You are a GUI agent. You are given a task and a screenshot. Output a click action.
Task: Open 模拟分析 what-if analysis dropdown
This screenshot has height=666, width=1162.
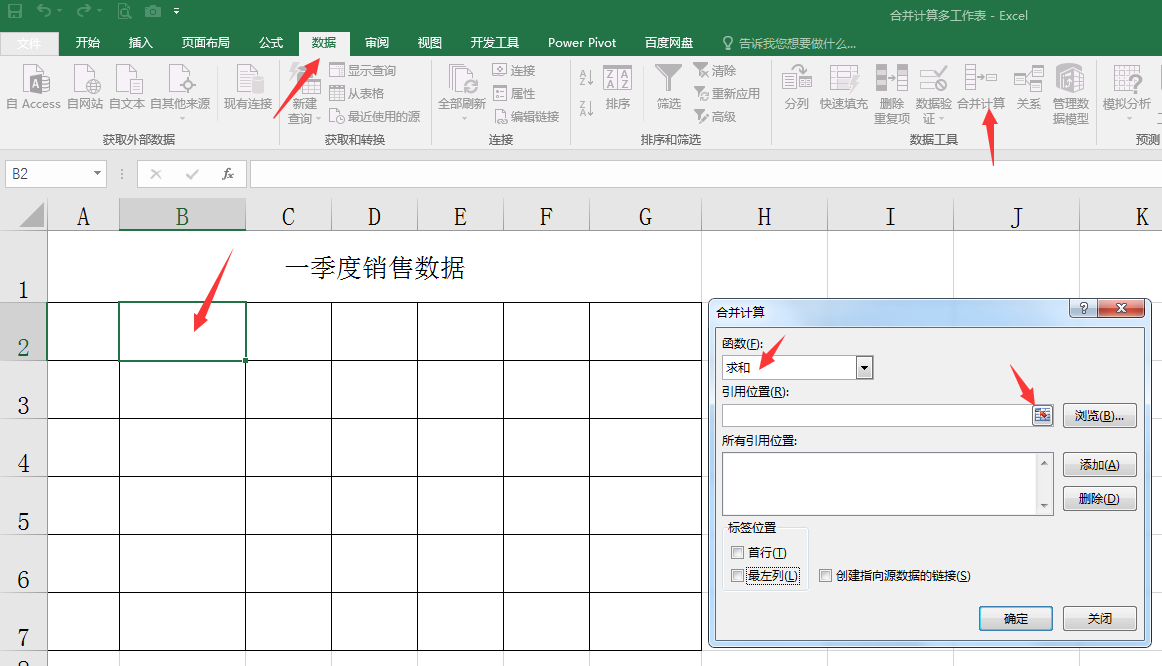(1126, 93)
